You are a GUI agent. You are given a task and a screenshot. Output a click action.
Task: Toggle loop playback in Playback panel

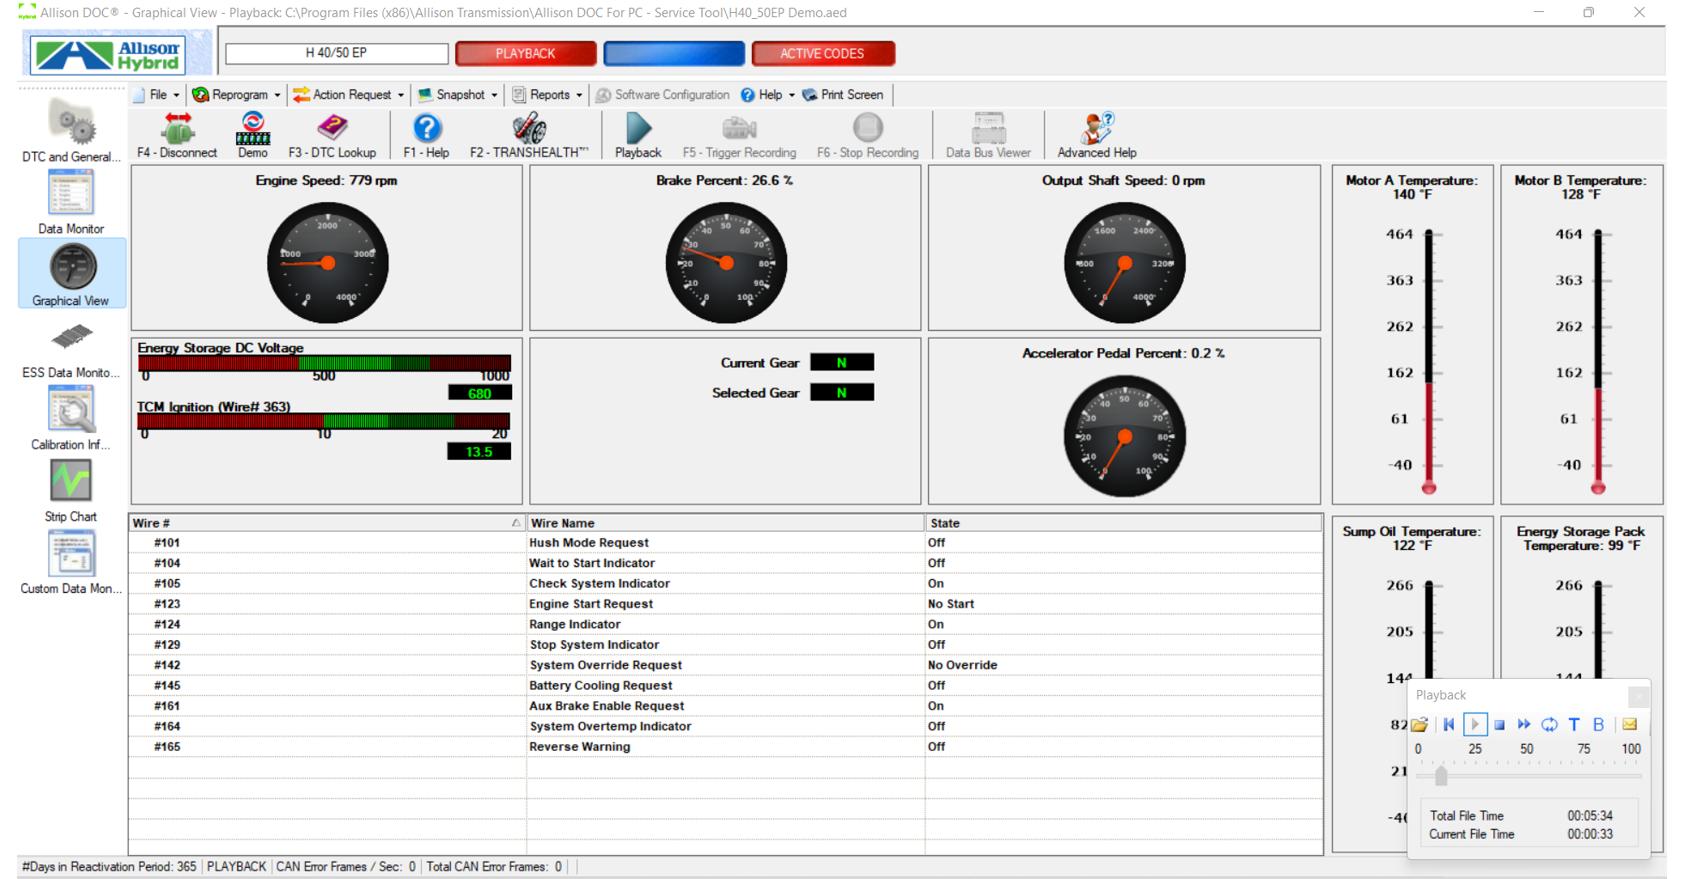pyautogui.click(x=1549, y=725)
